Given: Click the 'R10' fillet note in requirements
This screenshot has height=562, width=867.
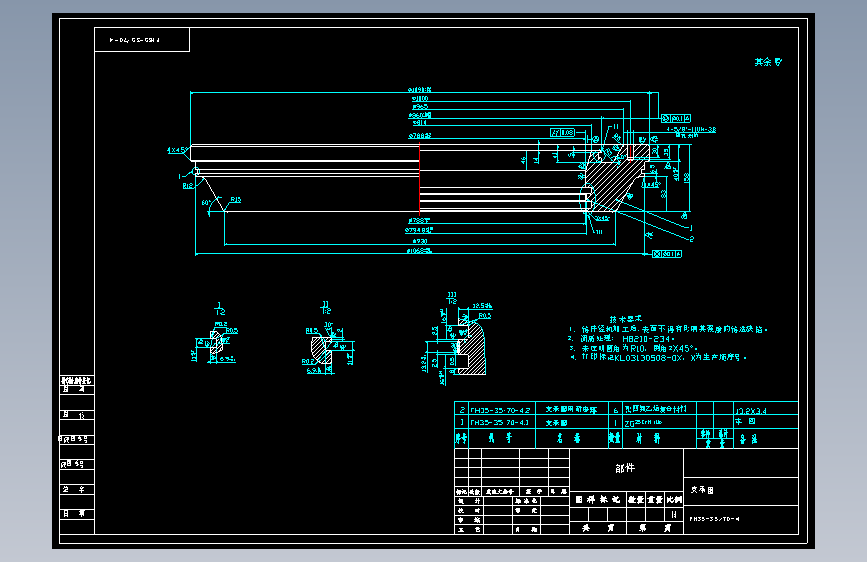Looking at the screenshot, I should [638, 348].
